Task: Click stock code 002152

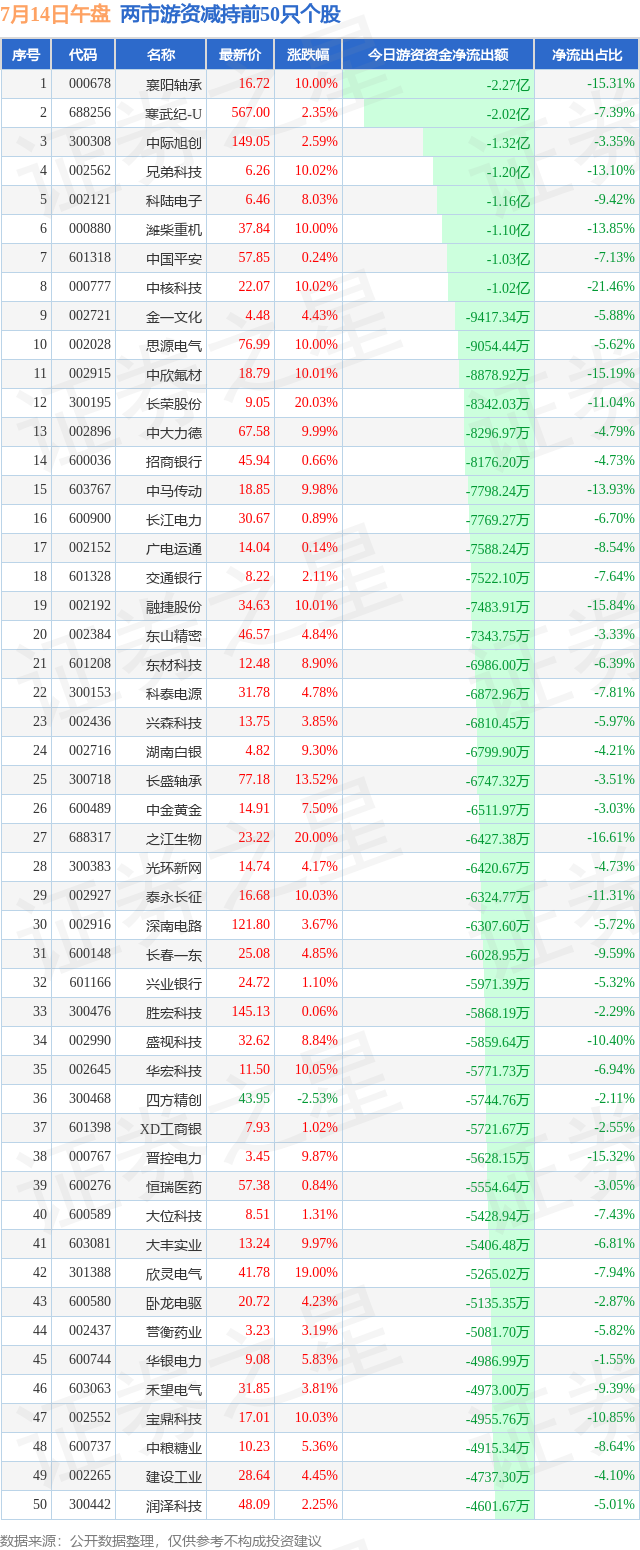Action: pyautogui.click(x=90, y=548)
